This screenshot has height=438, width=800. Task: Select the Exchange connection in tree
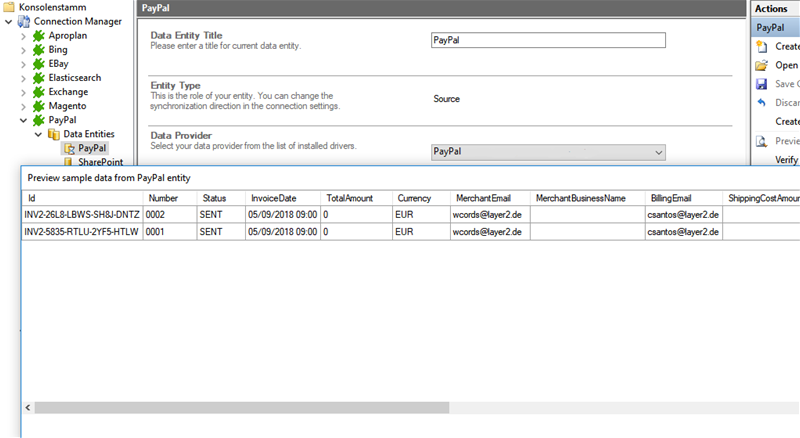[68, 91]
